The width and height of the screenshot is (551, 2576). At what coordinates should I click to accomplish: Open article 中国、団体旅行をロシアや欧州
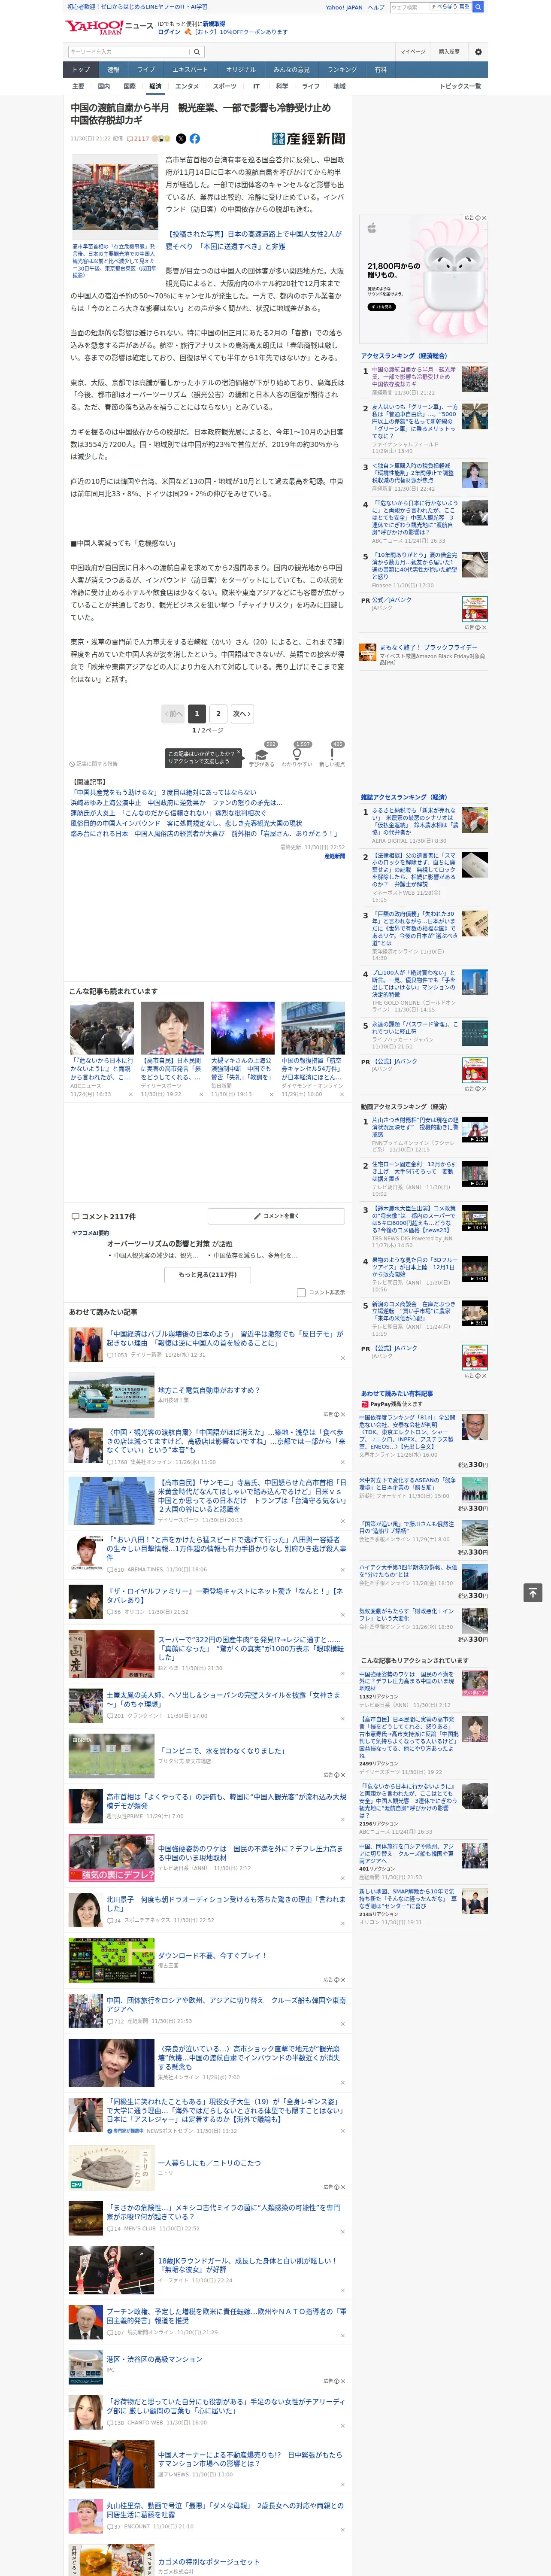[x=226, y=2005]
